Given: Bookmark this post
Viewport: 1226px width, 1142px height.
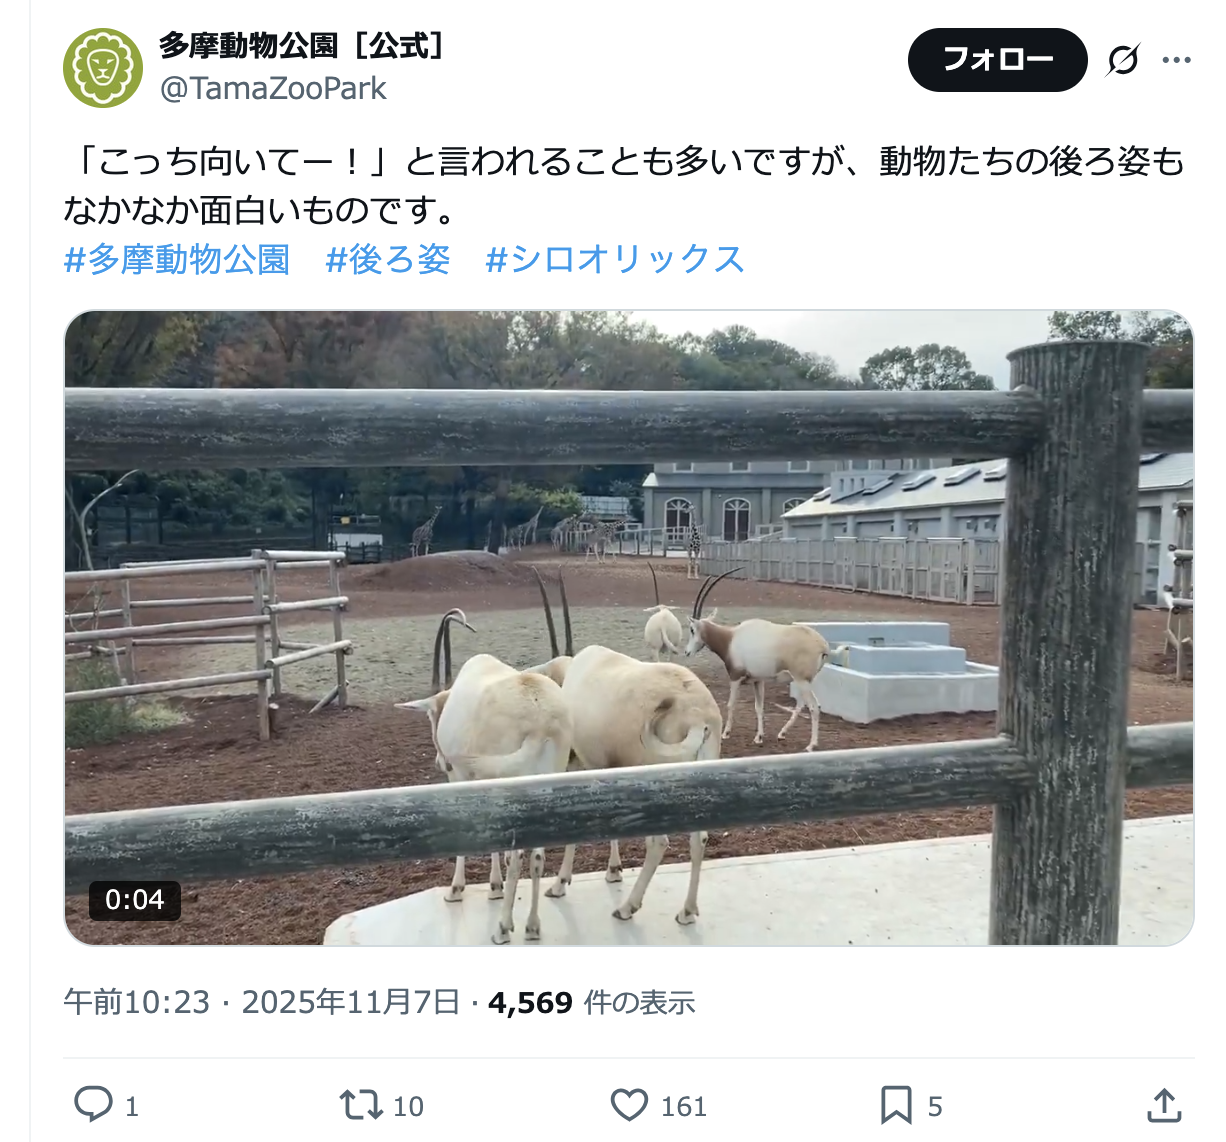Looking at the screenshot, I should coord(896,1105).
